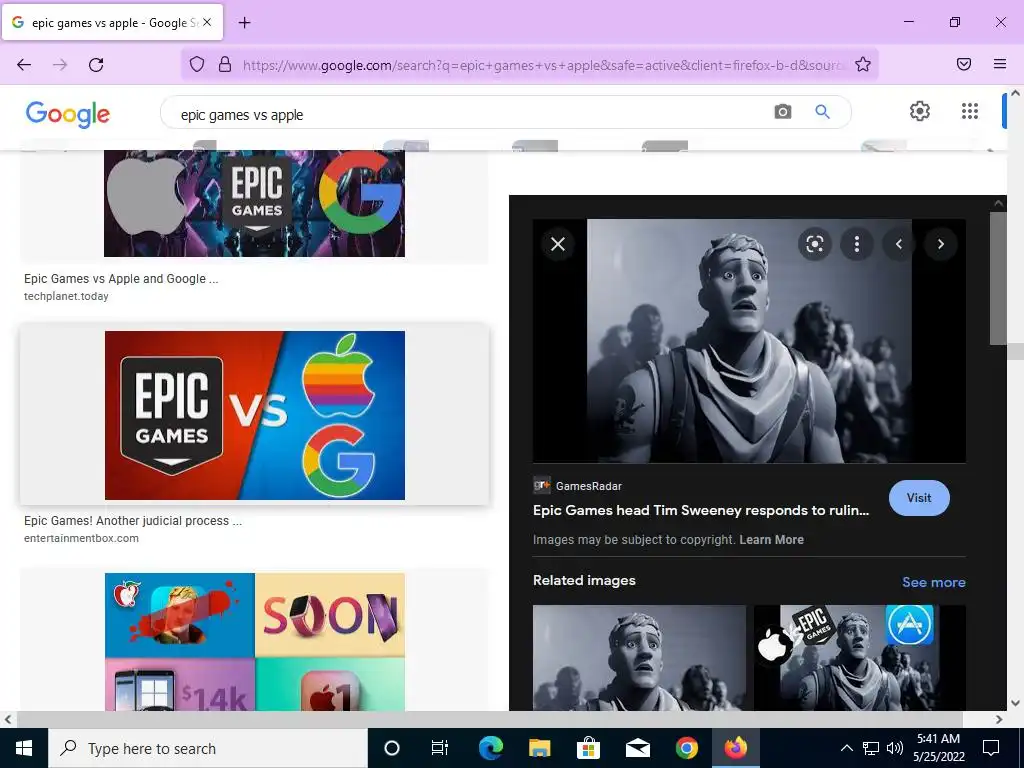This screenshot has width=1024, height=768.
Task: Search inside image with Lens icon
Action: click(814, 244)
